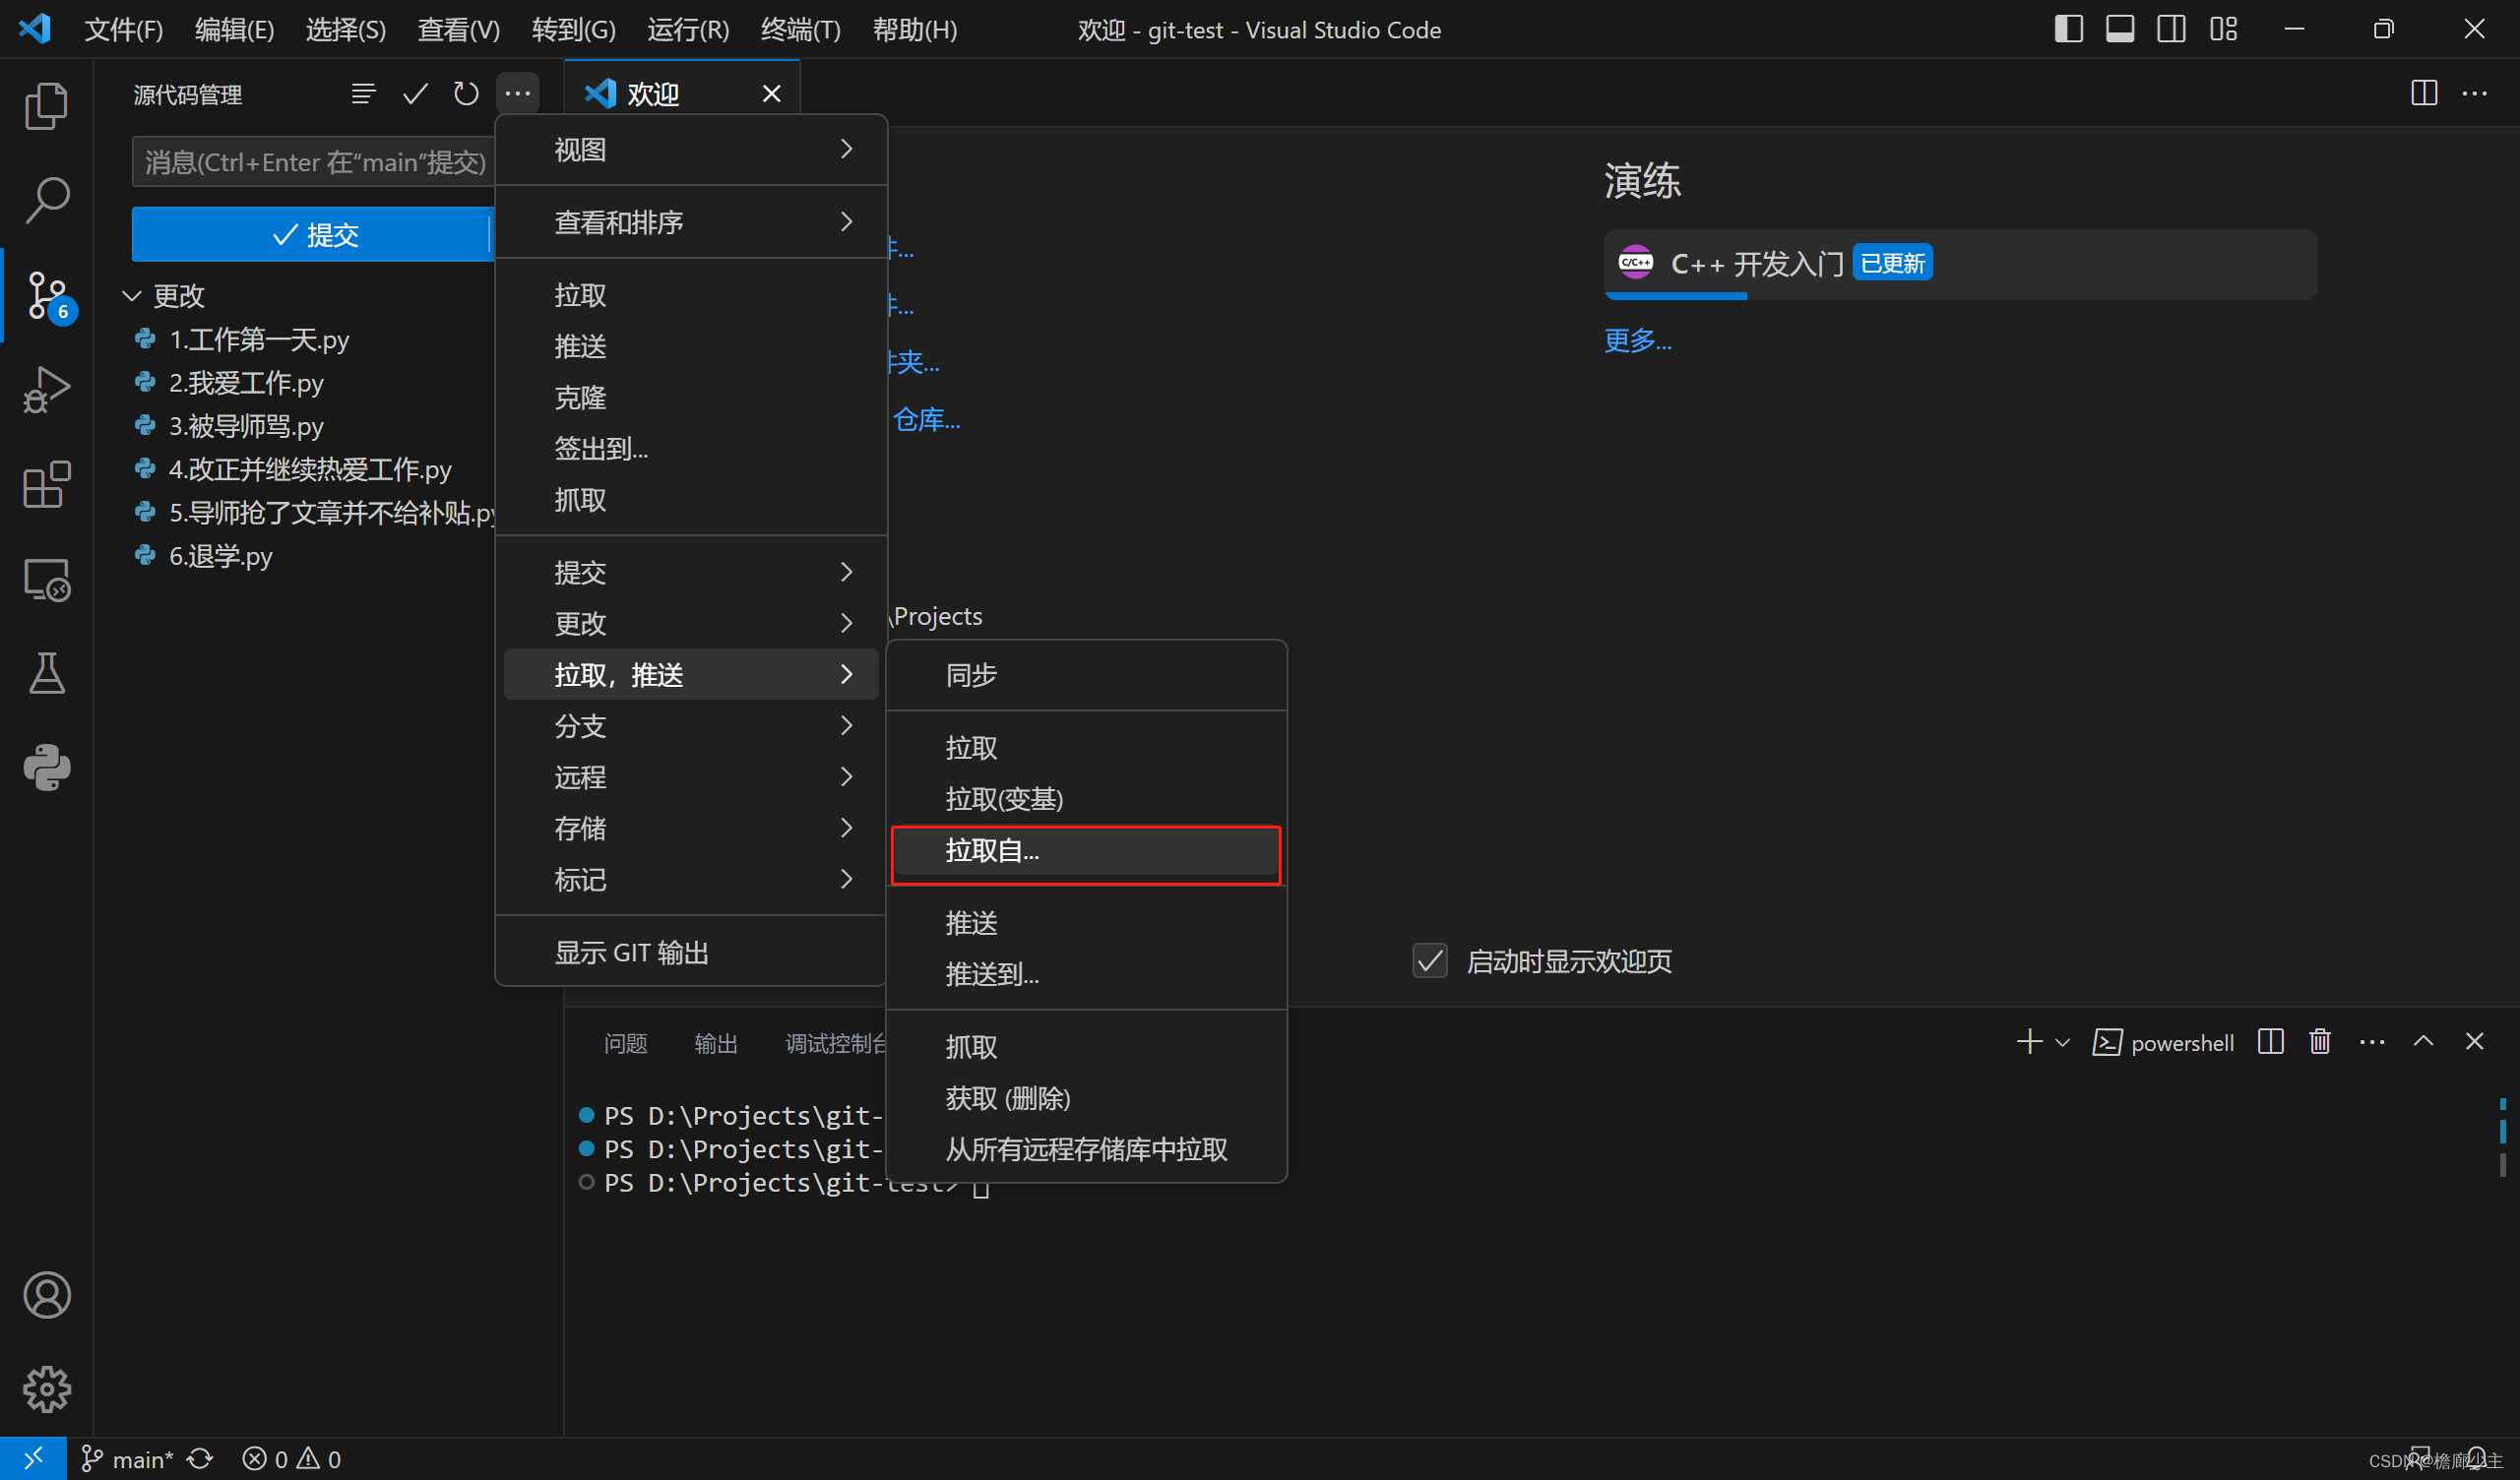Select 同步 in the submenu
The height and width of the screenshot is (1480, 2520).
click(1086, 675)
